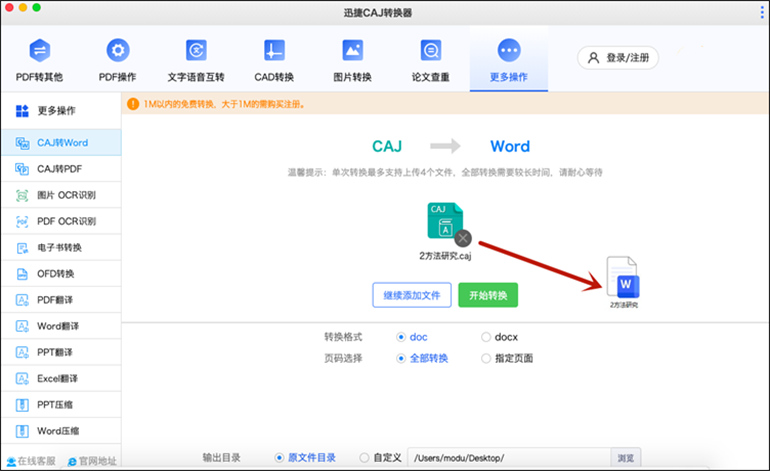Select the CAJ转Word sidebar icon
The width and height of the screenshot is (770, 471).
[22, 143]
